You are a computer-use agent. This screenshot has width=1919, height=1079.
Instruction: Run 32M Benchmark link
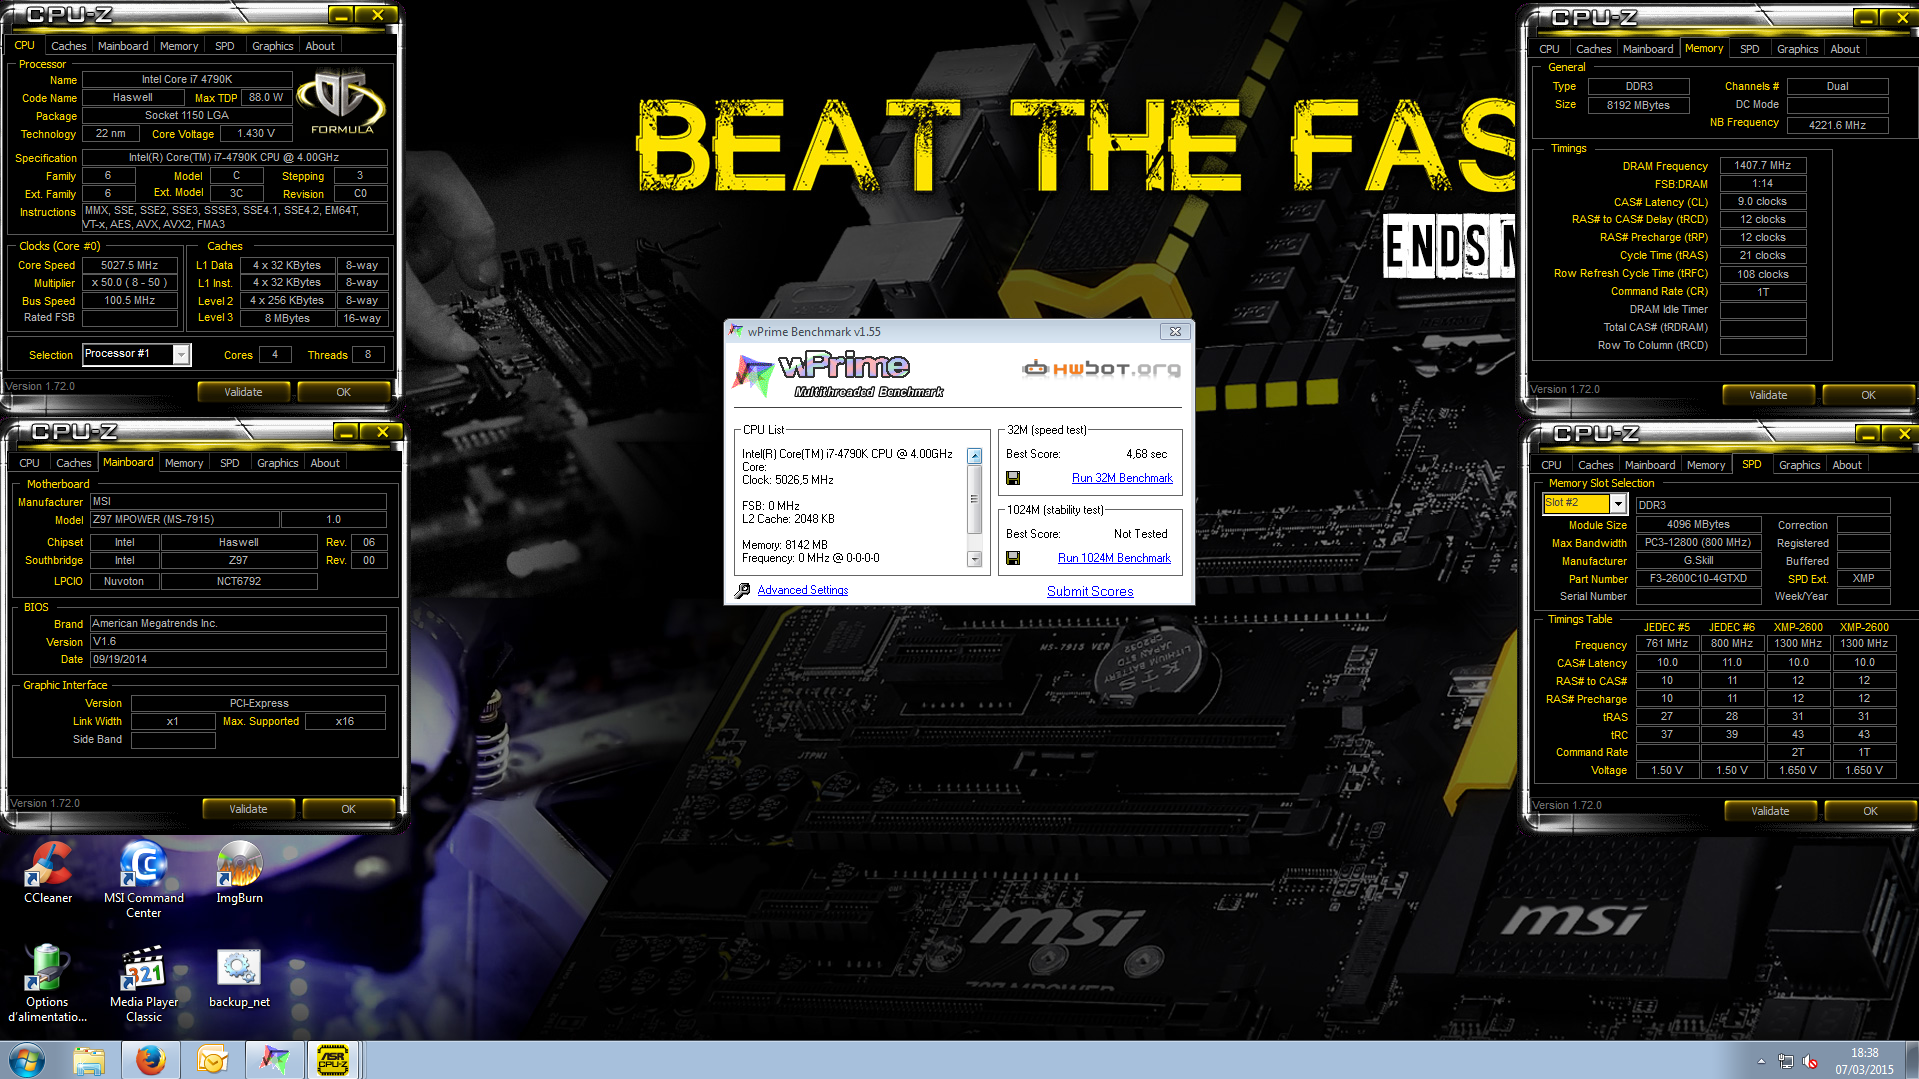(1122, 478)
